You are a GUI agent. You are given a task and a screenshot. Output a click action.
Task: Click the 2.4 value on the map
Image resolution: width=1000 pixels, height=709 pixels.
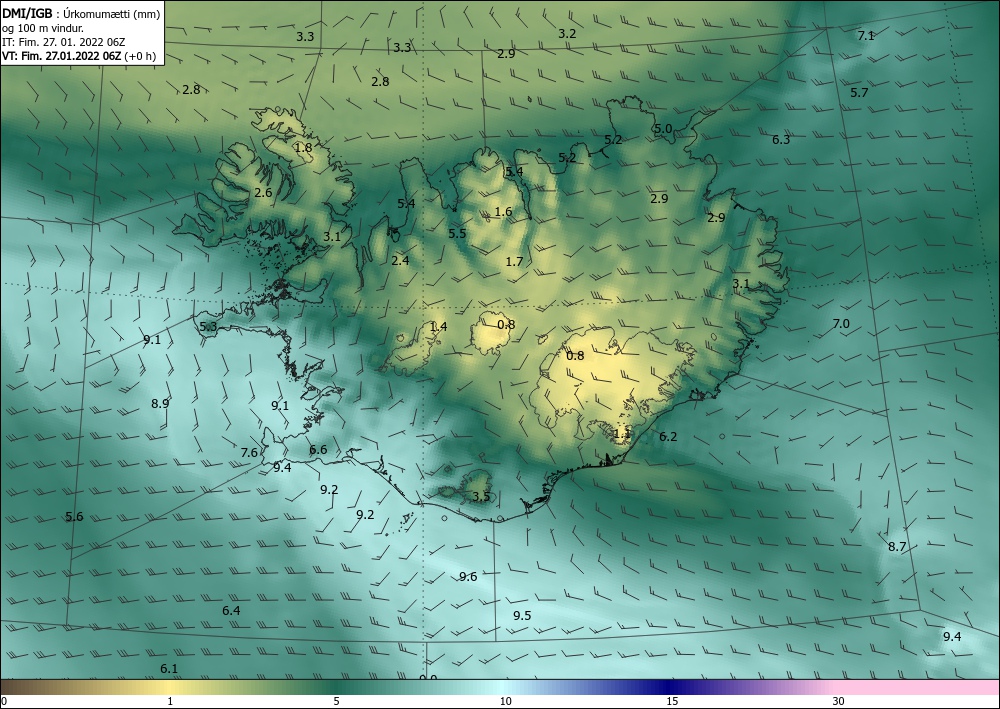(400, 260)
